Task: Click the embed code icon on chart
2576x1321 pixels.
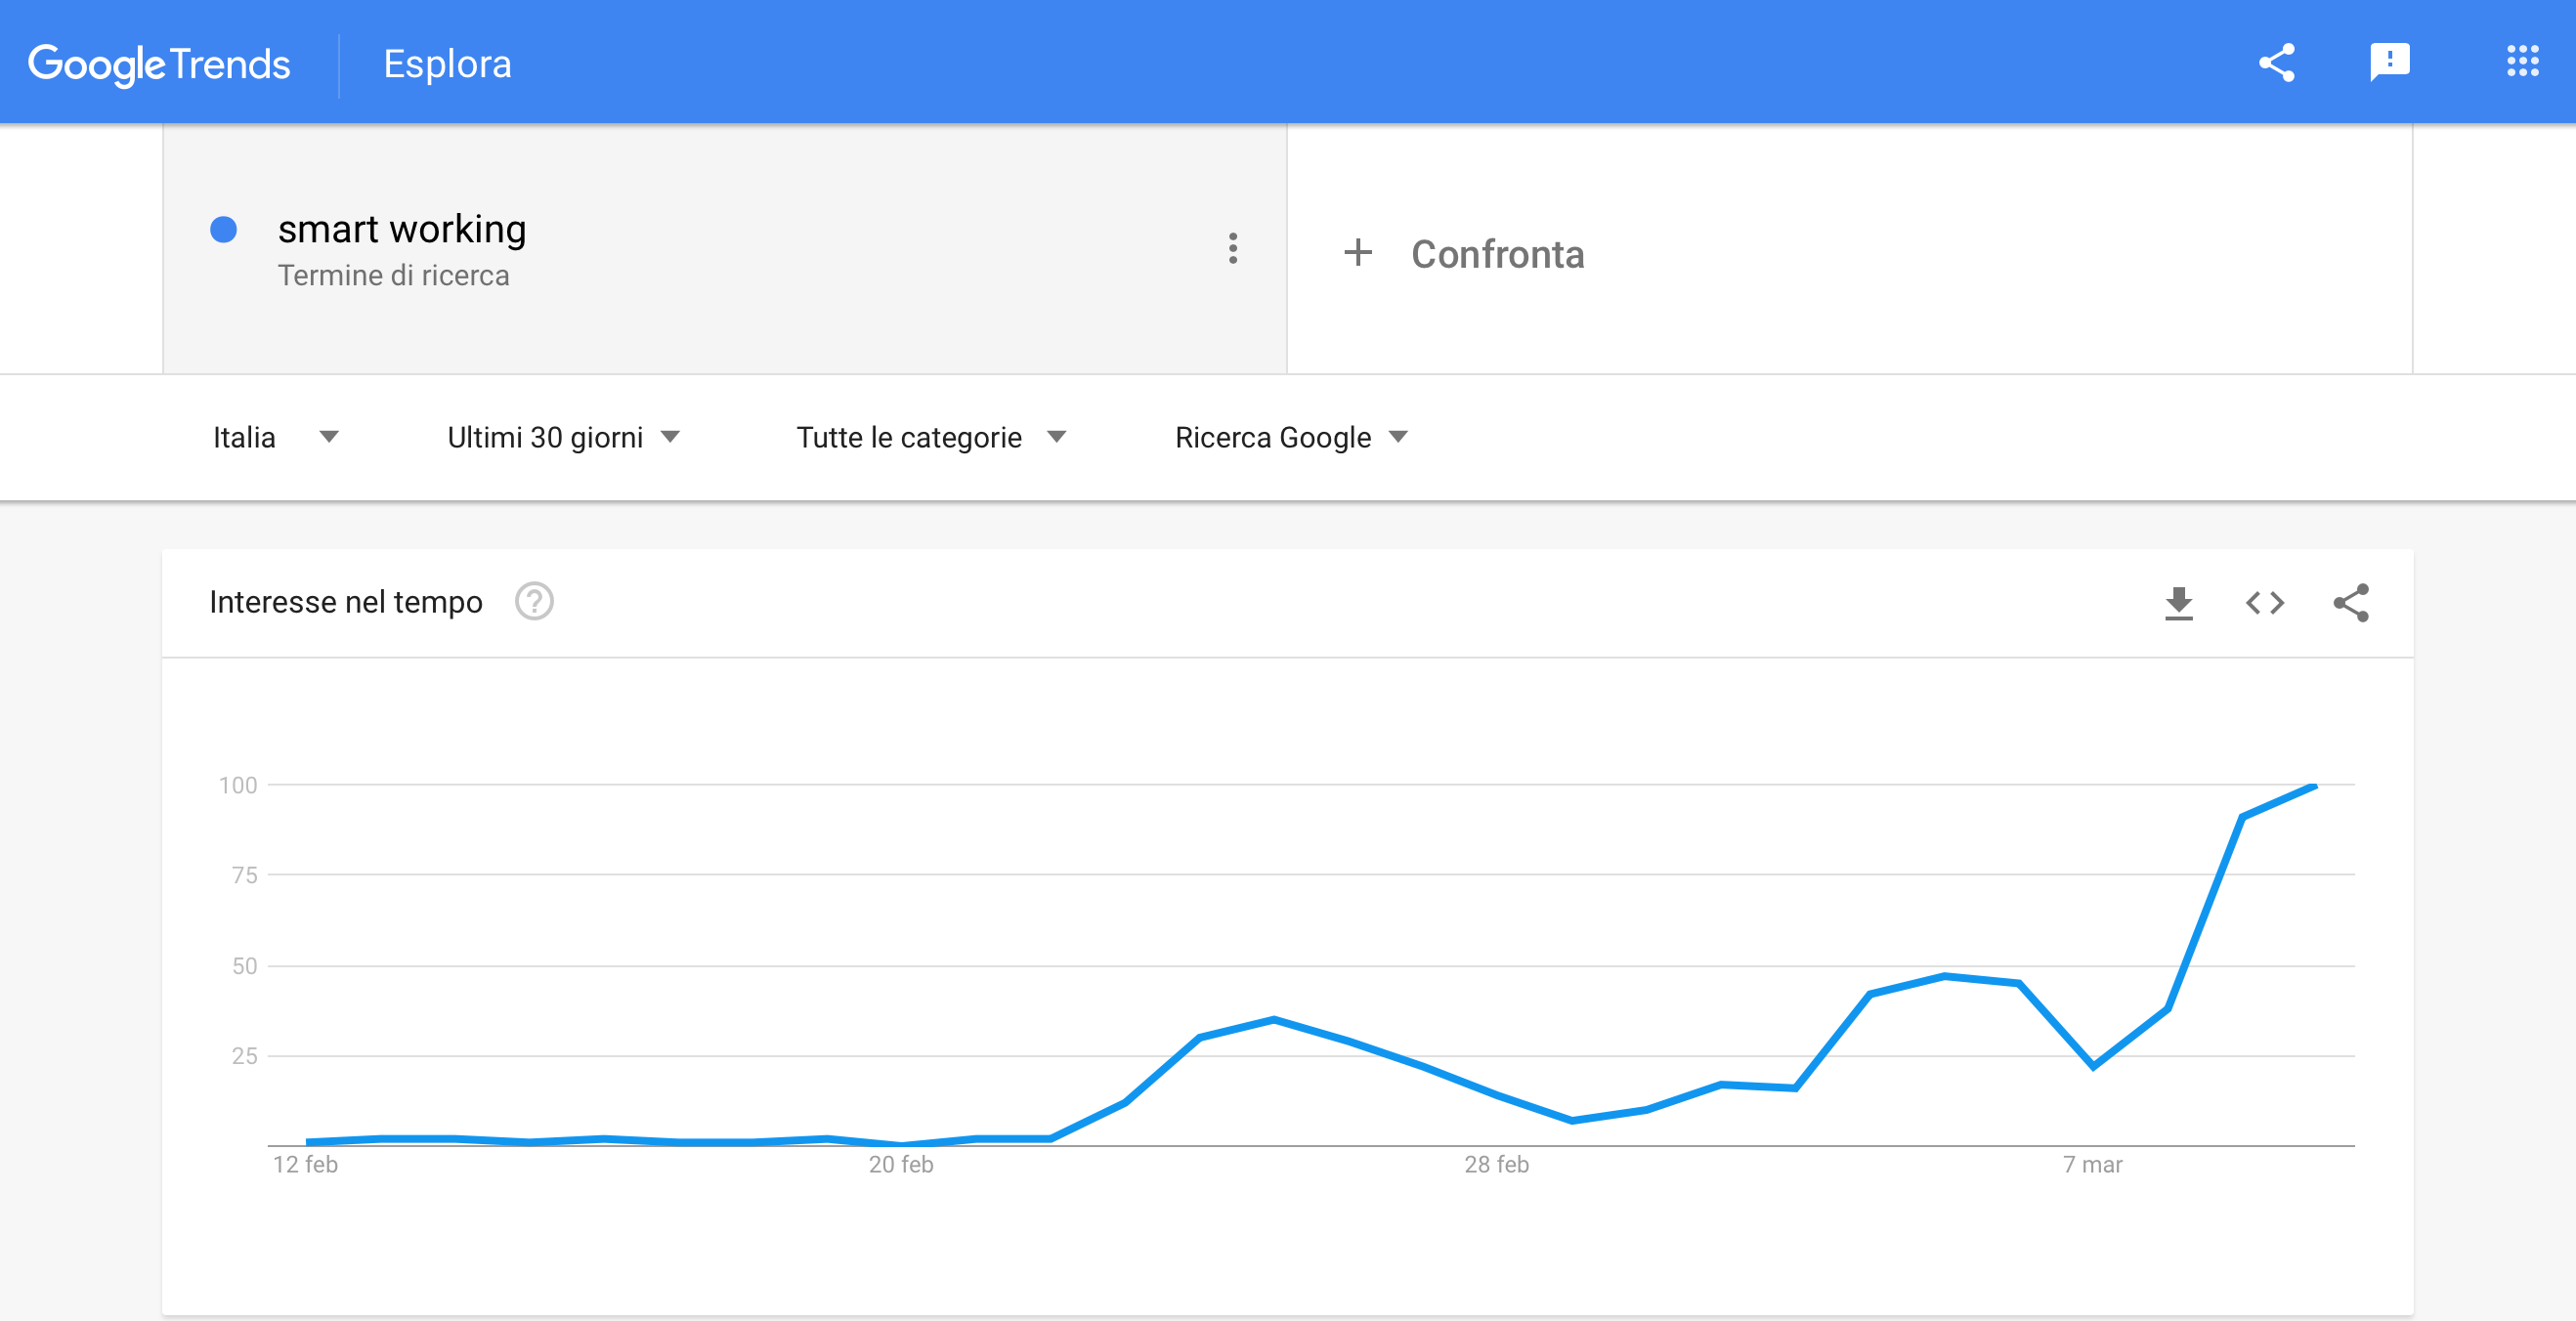Action: pyautogui.click(x=2264, y=603)
